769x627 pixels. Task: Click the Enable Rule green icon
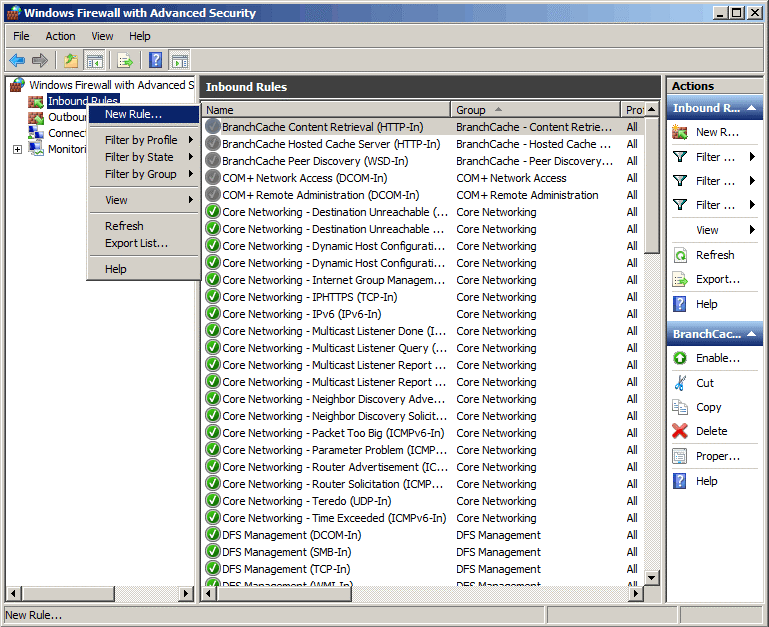pos(680,358)
